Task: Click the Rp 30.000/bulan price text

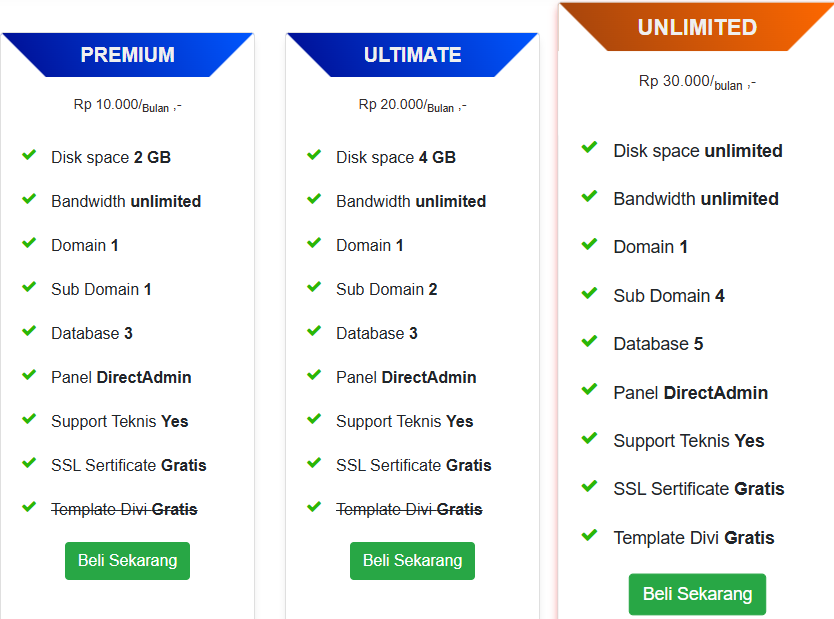Action: (x=697, y=82)
